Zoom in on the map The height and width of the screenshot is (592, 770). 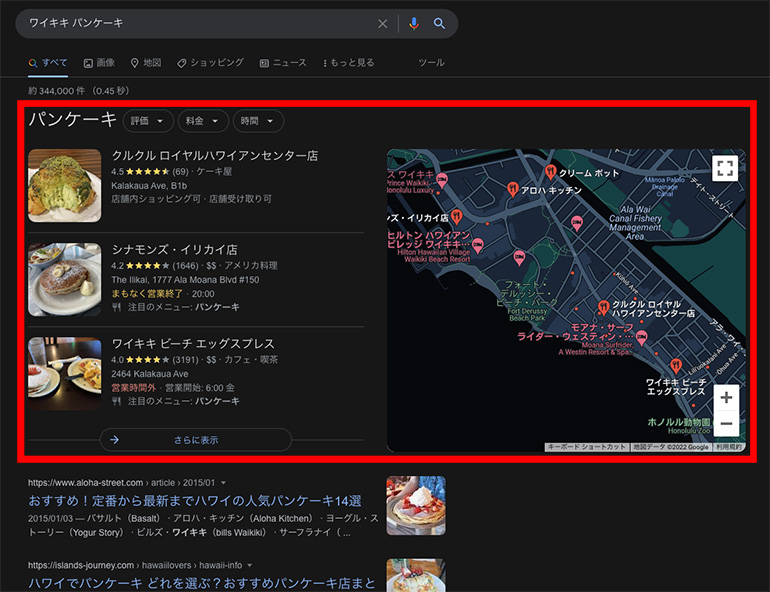[x=726, y=398]
